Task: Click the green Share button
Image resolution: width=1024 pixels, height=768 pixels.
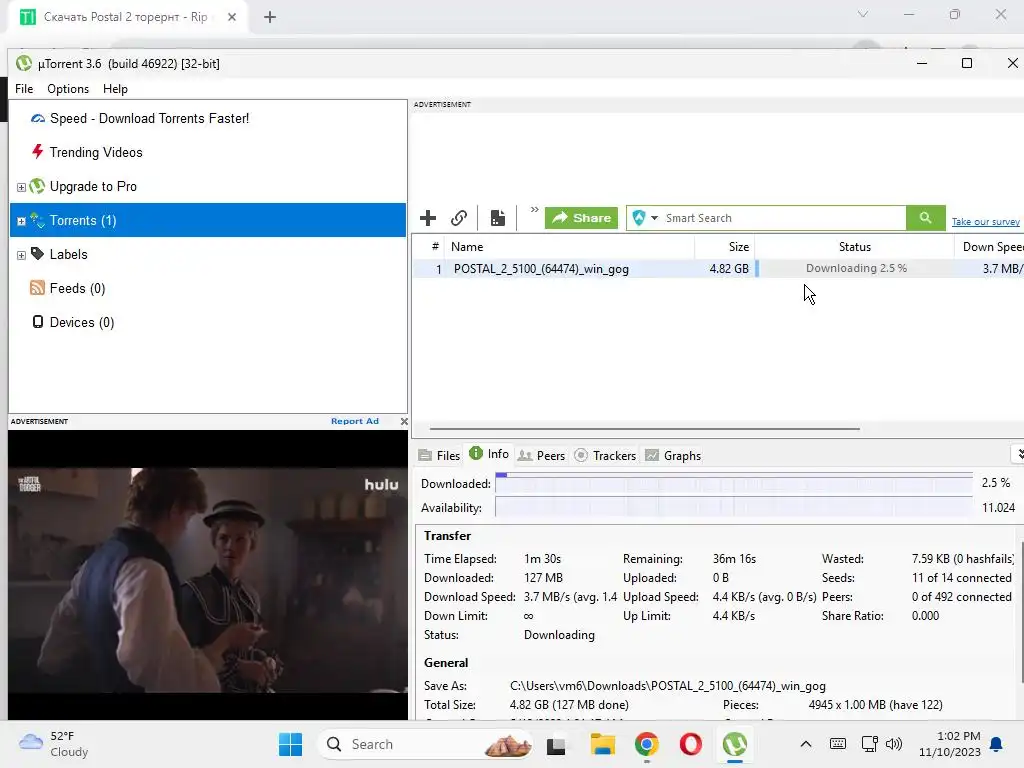Action: [581, 217]
